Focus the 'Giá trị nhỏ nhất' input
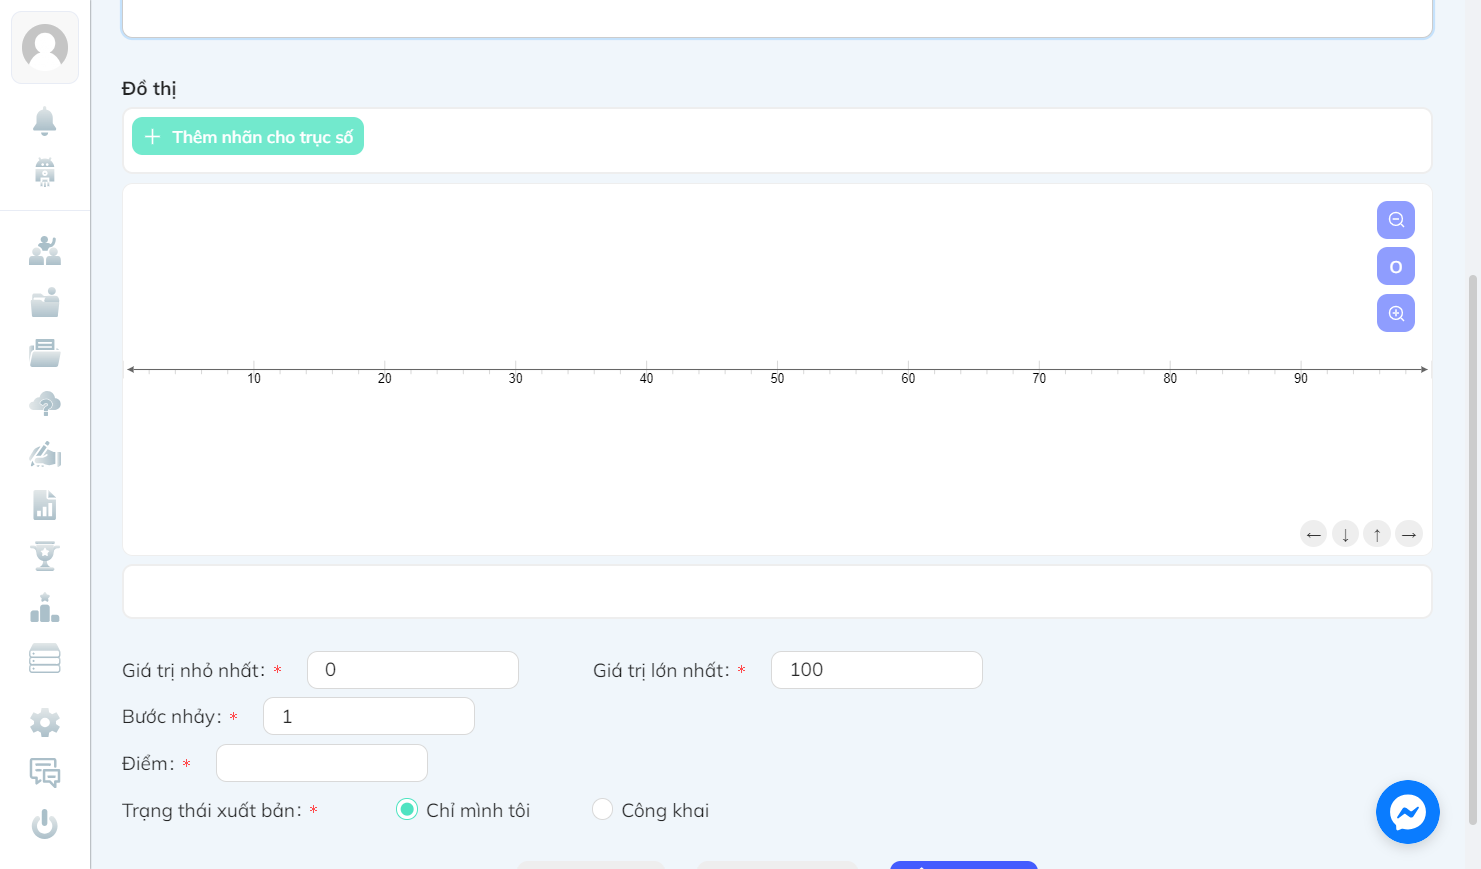 click(x=413, y=670)
